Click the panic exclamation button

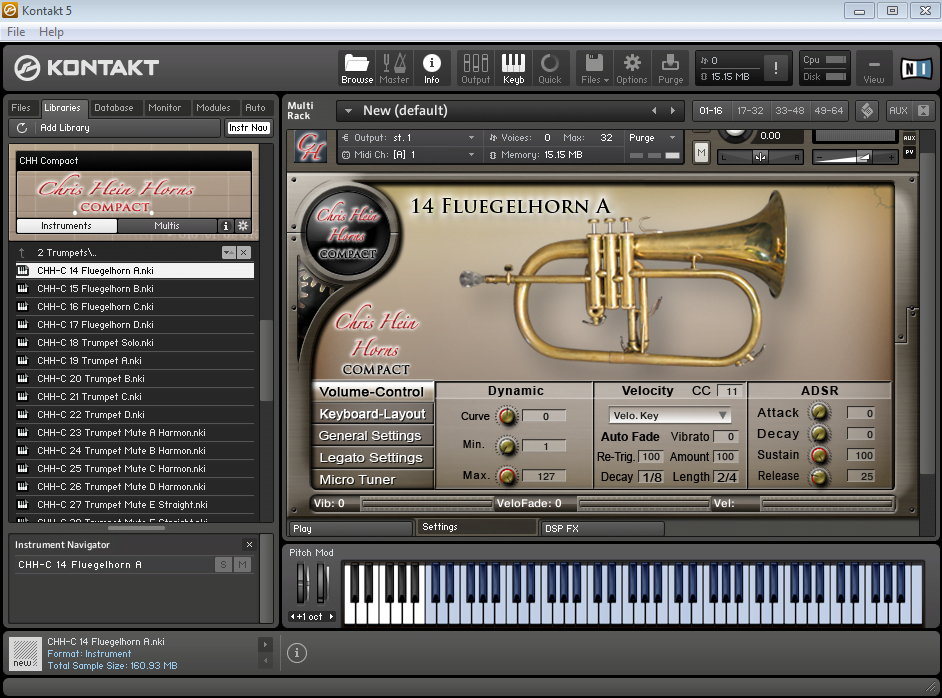click(776, 68)
